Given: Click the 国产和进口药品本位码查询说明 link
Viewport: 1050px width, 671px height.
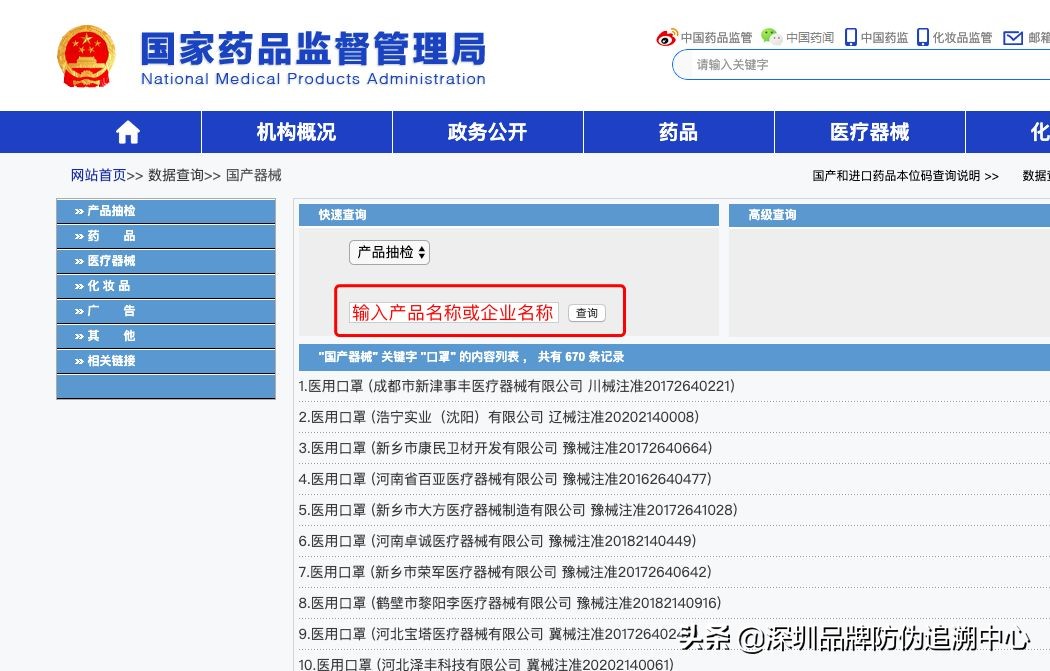Looking at the screenshot, I should pos(896,175).
